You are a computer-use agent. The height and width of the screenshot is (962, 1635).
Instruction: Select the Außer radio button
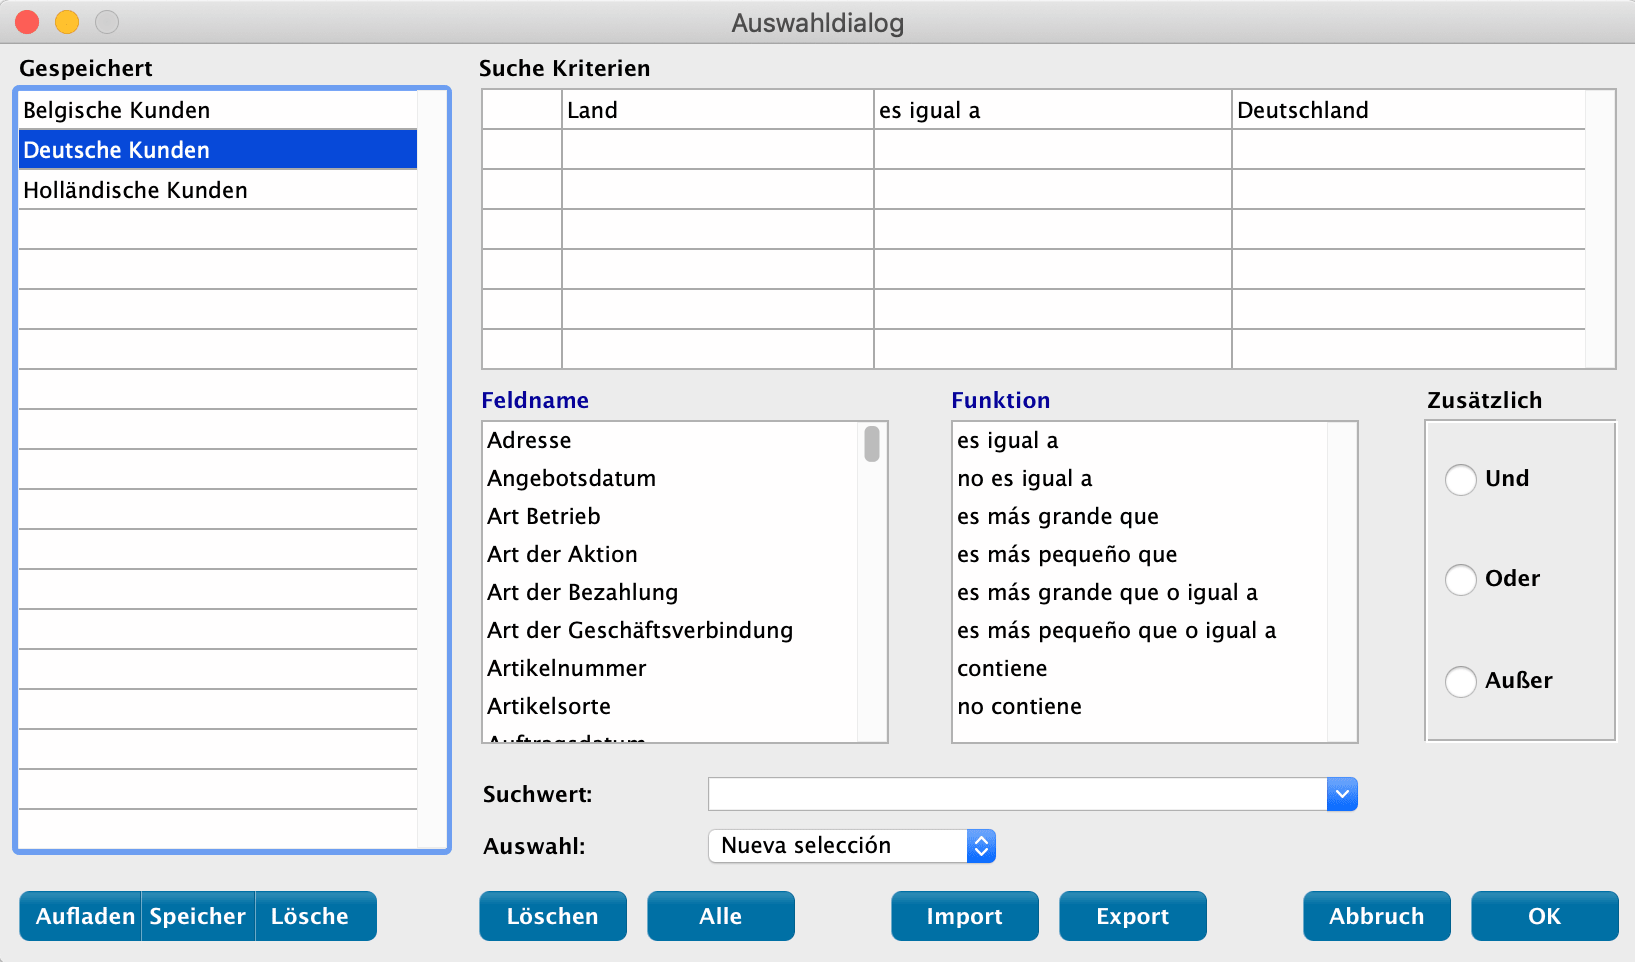(x=1460, y=681)
